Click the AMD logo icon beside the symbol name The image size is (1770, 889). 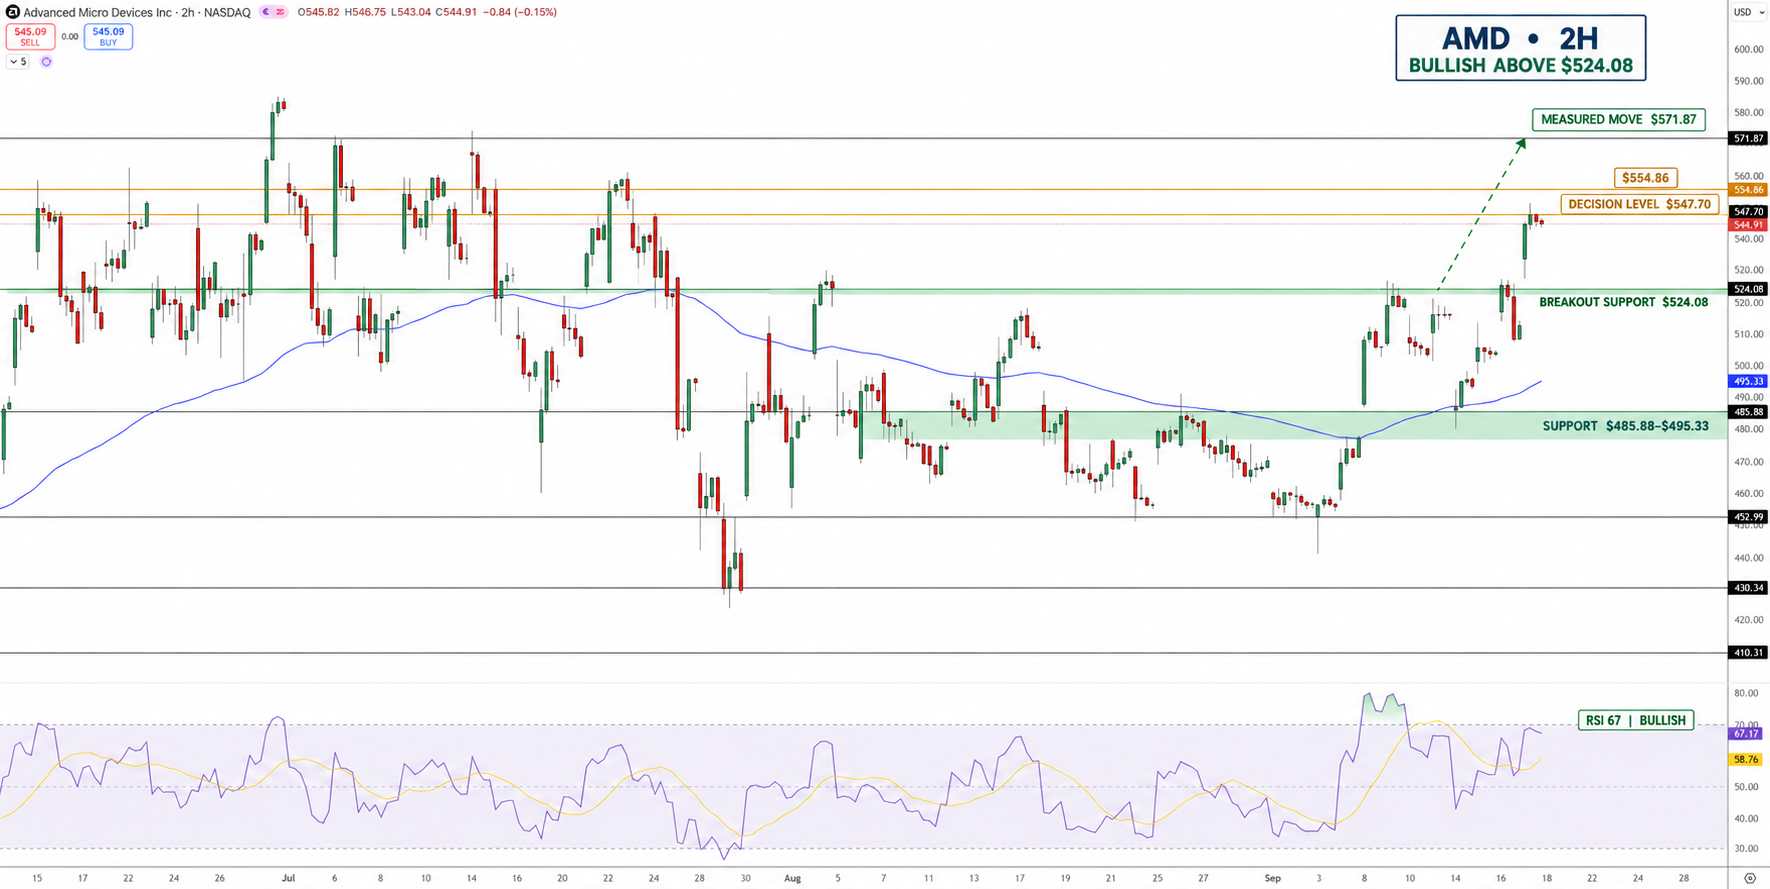[x=12, y=12]
